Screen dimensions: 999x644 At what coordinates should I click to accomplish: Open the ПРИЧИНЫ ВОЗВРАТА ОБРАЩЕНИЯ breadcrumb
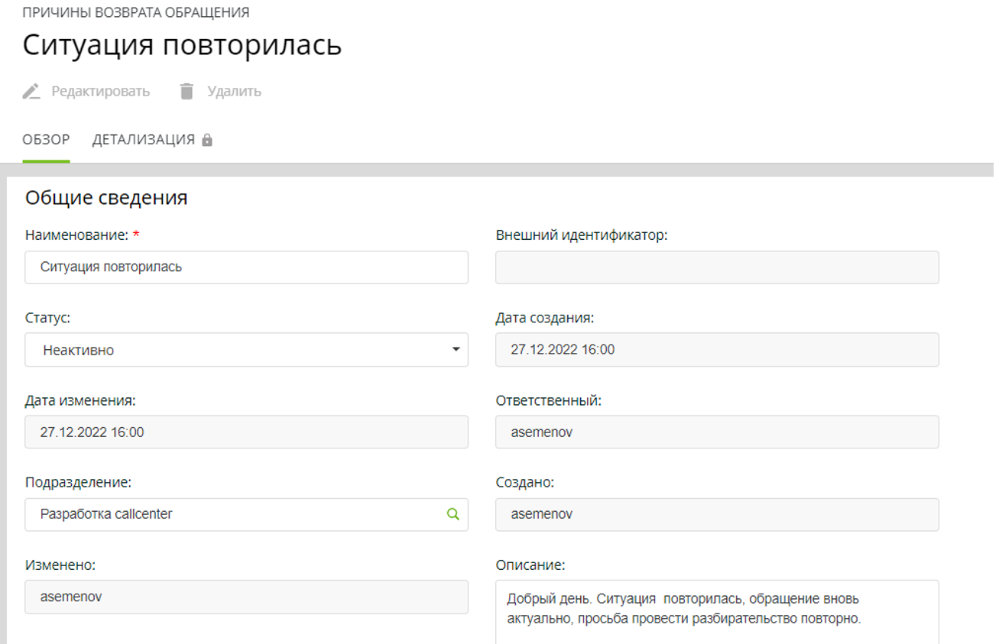click(136, 13)
